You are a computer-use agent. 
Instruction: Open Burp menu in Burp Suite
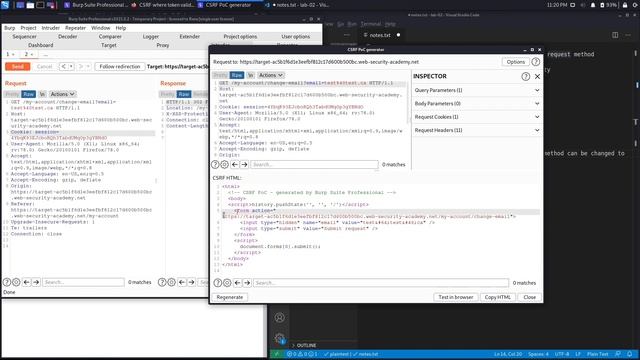(x=9, y=28)
